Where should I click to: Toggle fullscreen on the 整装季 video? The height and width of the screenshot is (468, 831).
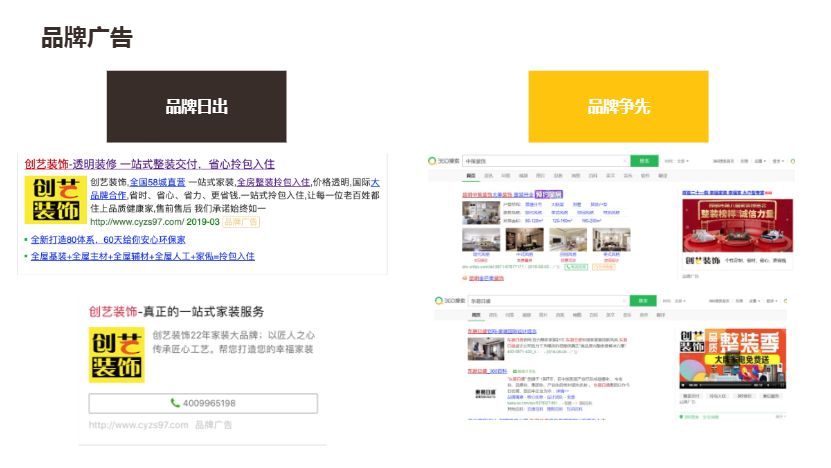pyautogui.click(x=781, y=385)
